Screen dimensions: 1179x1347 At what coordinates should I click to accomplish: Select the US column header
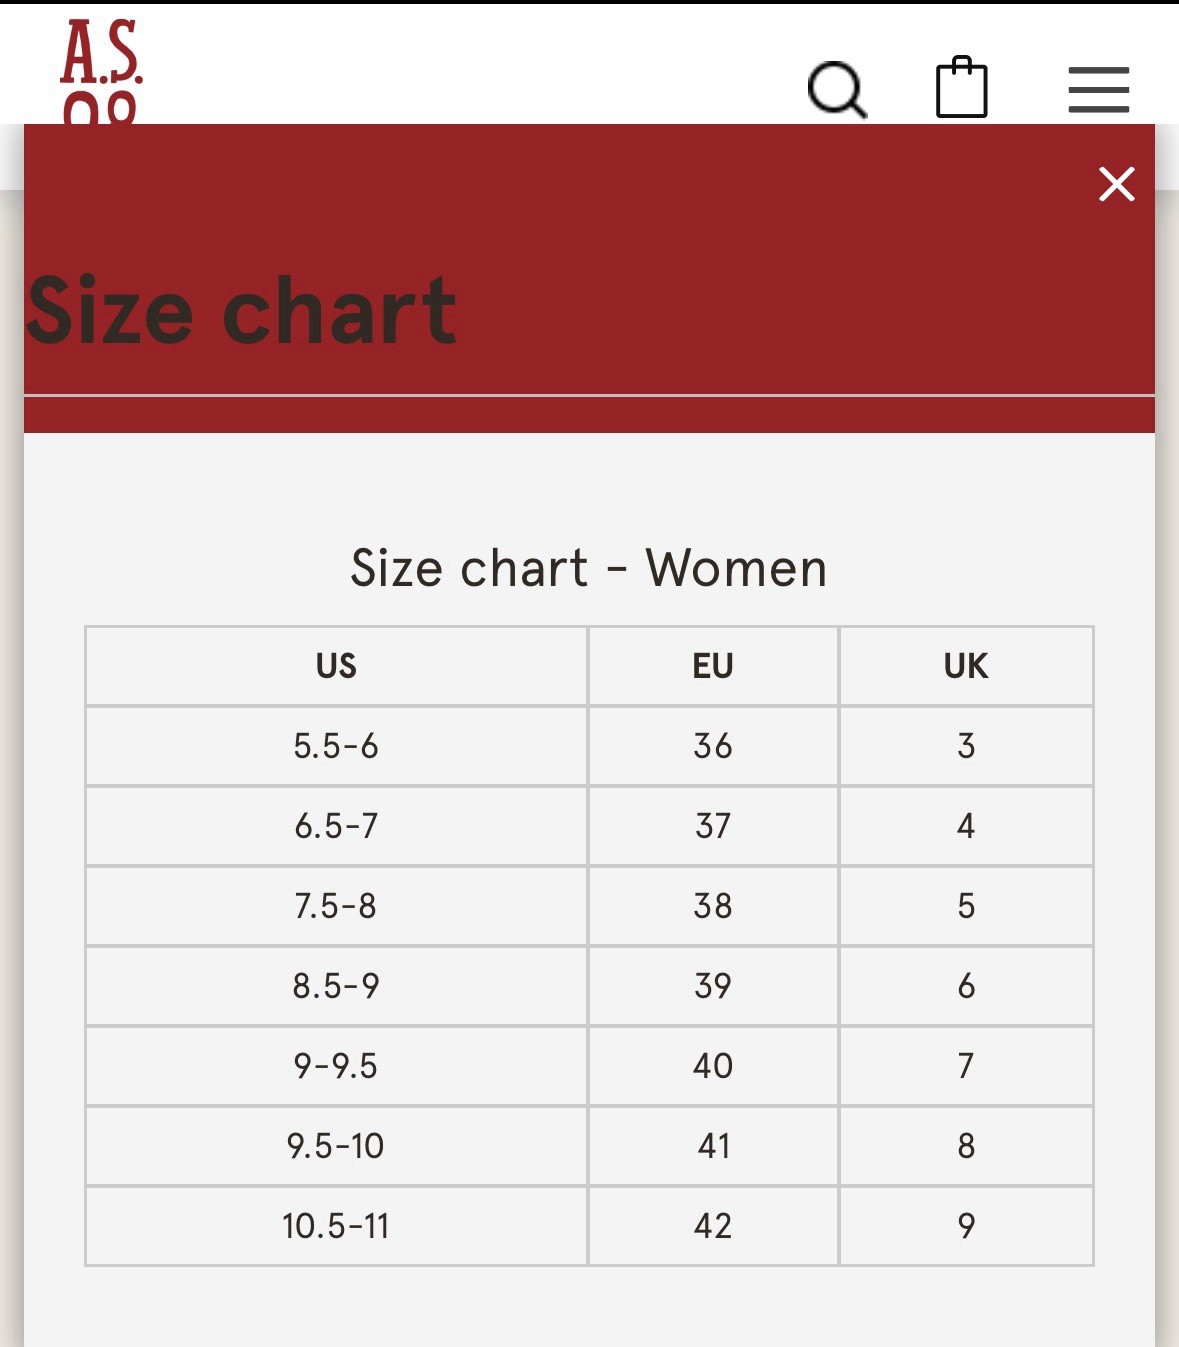coord(336,666)
